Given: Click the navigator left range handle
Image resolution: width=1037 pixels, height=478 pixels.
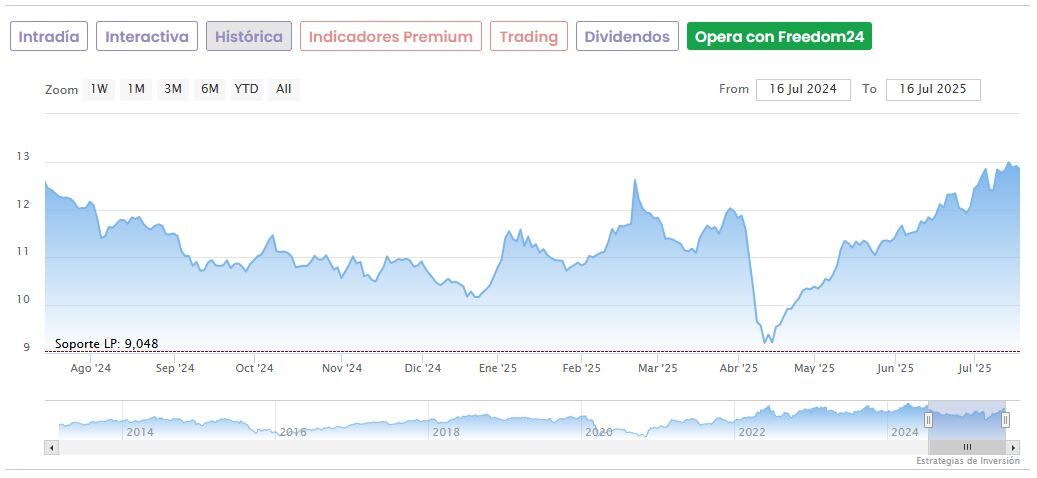Looking at the screenshot, I should (928, 420).
